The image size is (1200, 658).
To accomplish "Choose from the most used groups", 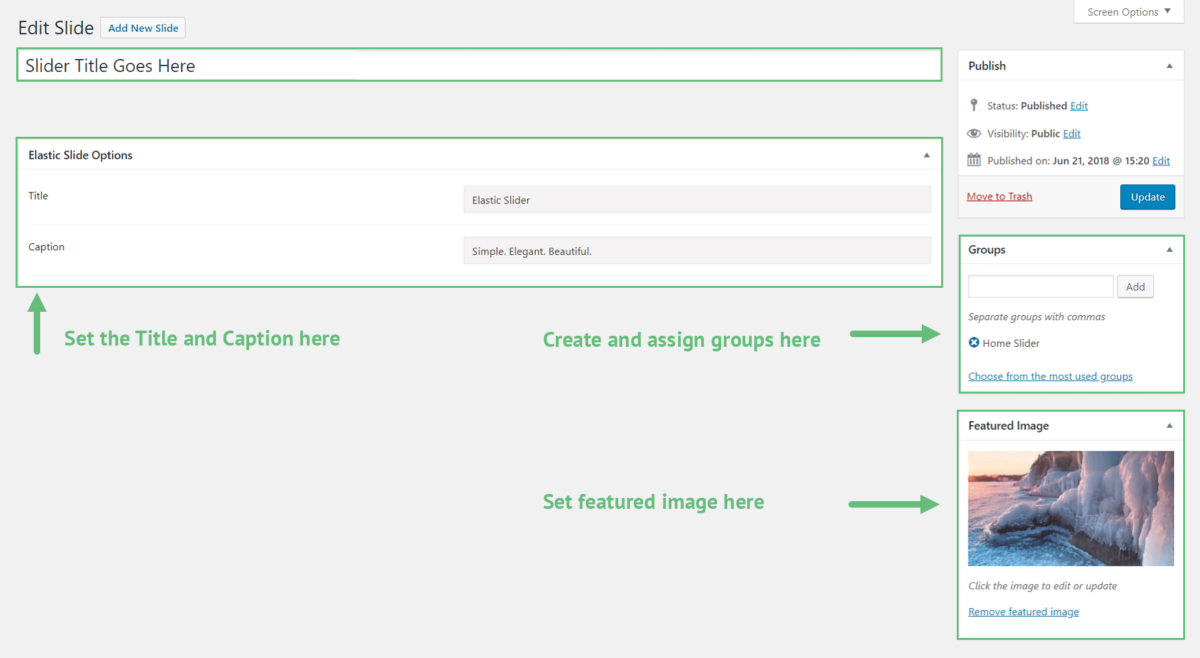I will pos(1050,375).
